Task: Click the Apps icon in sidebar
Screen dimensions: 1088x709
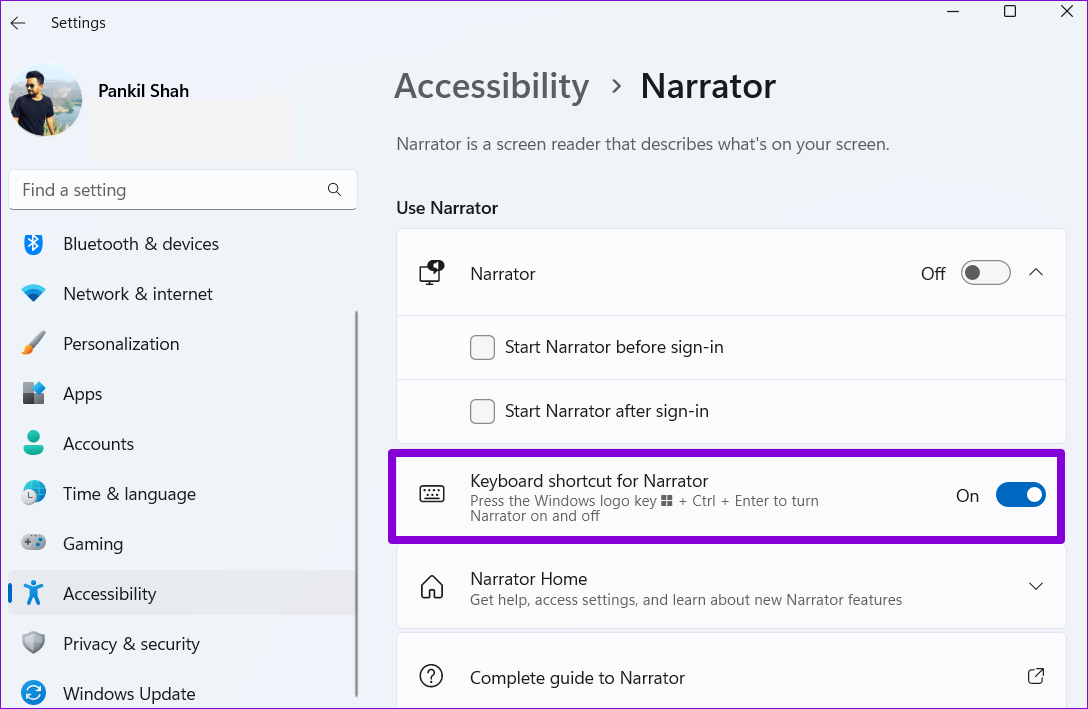Action: point(34,393)
